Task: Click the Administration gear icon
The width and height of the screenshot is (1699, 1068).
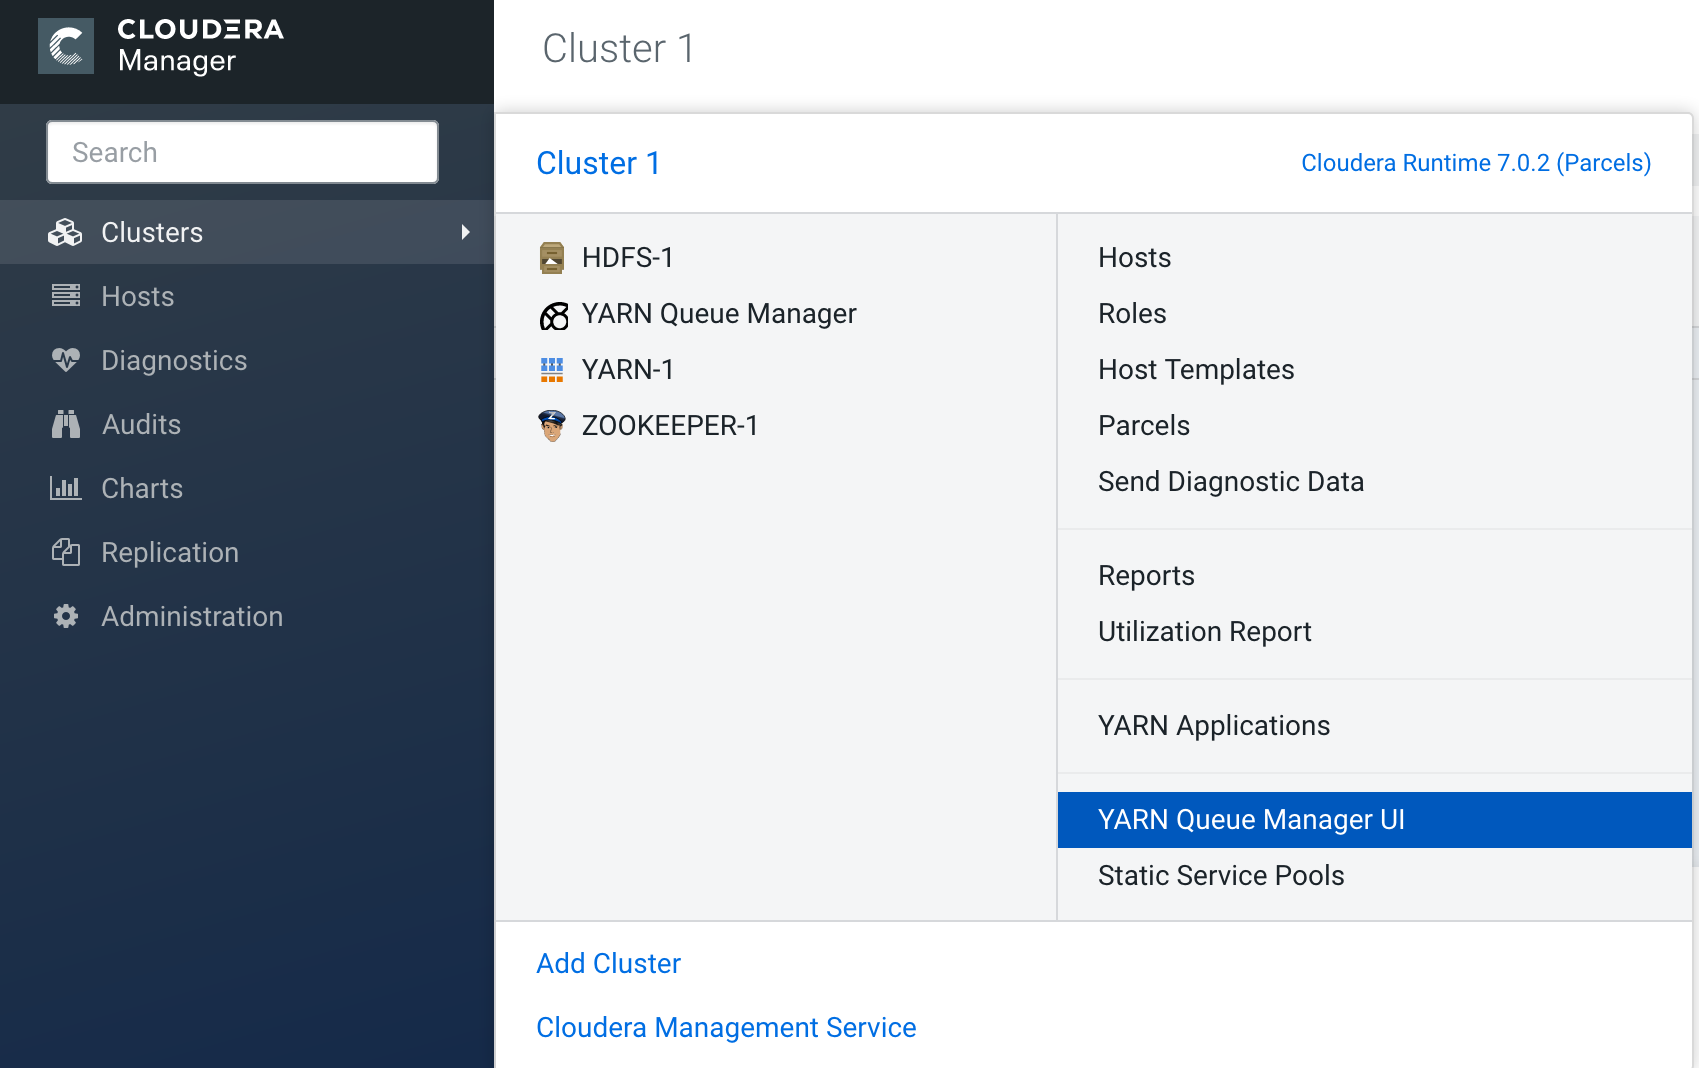Action: pyautogui.click(x=66, y=616)
